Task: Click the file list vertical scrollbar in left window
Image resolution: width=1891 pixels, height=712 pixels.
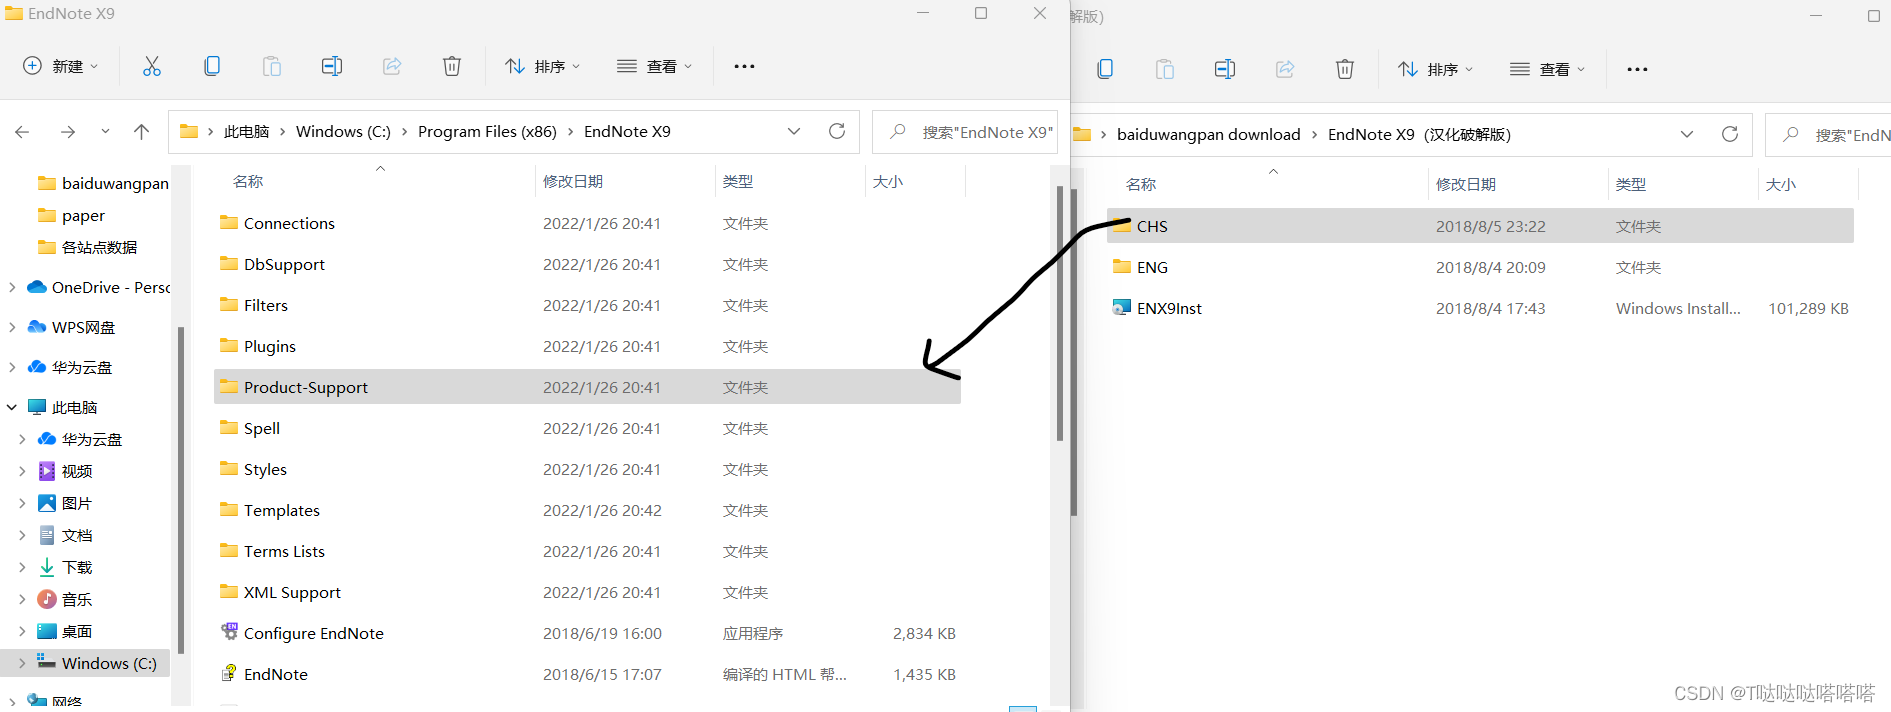Action: [1060, 313]
